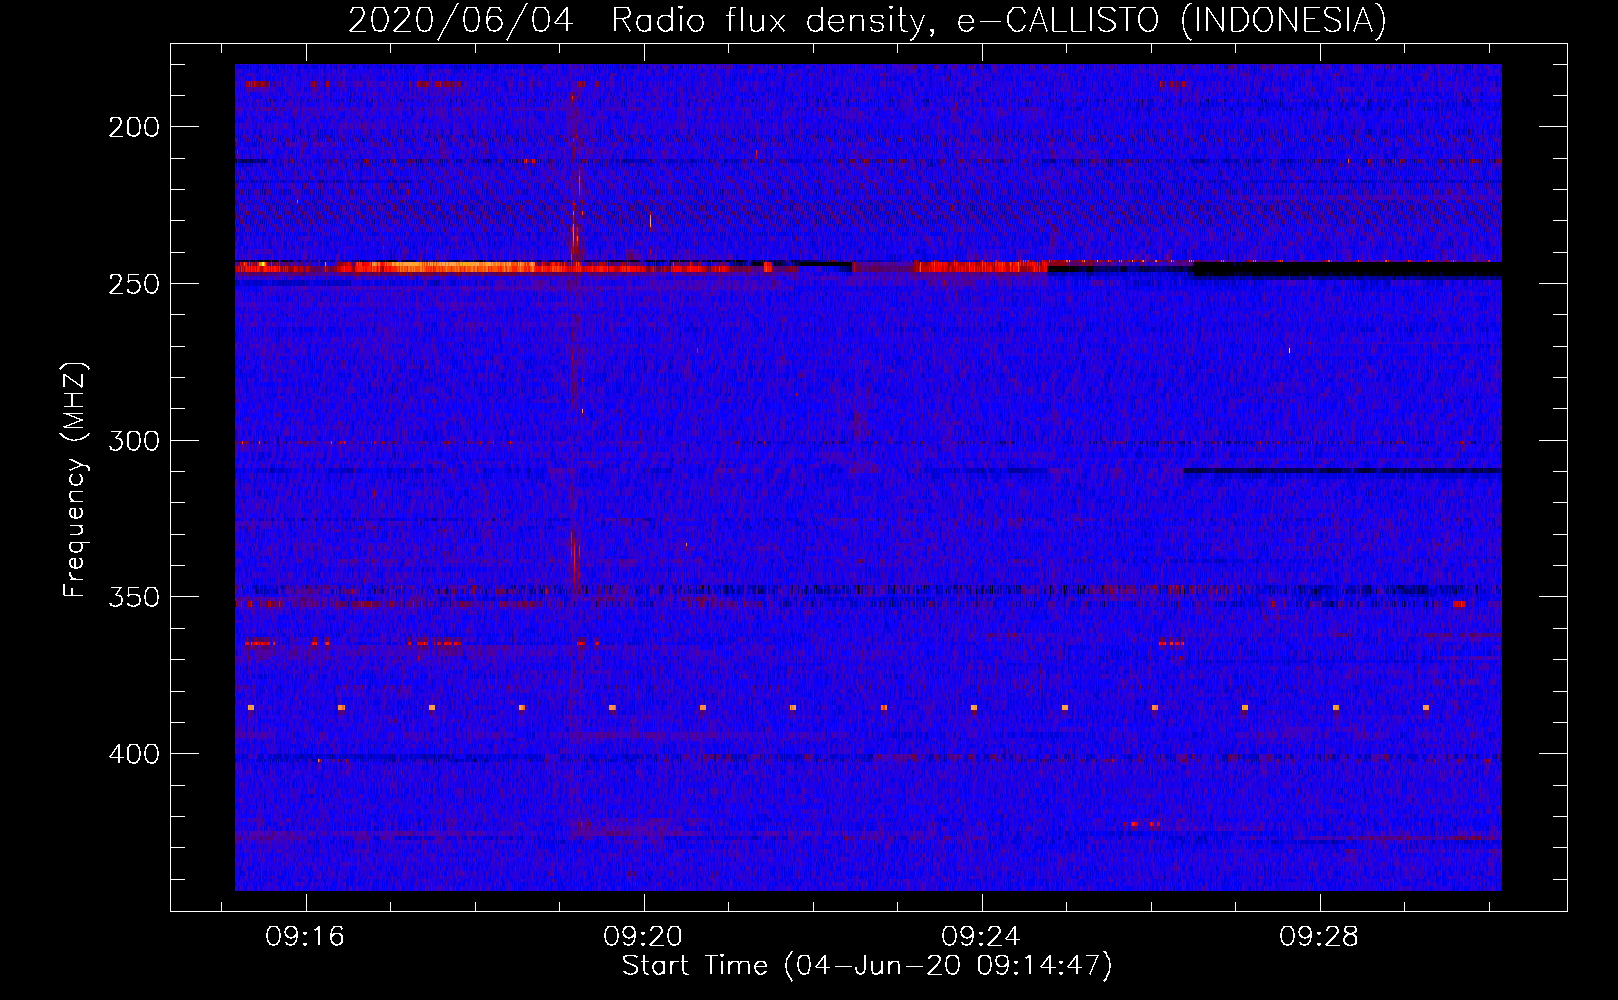Click the "Start Time (04-Jun-20 09:14:47)" label
Image resolution: width=1618 pixels, height=1000 pixels.
tap(867, 966)
